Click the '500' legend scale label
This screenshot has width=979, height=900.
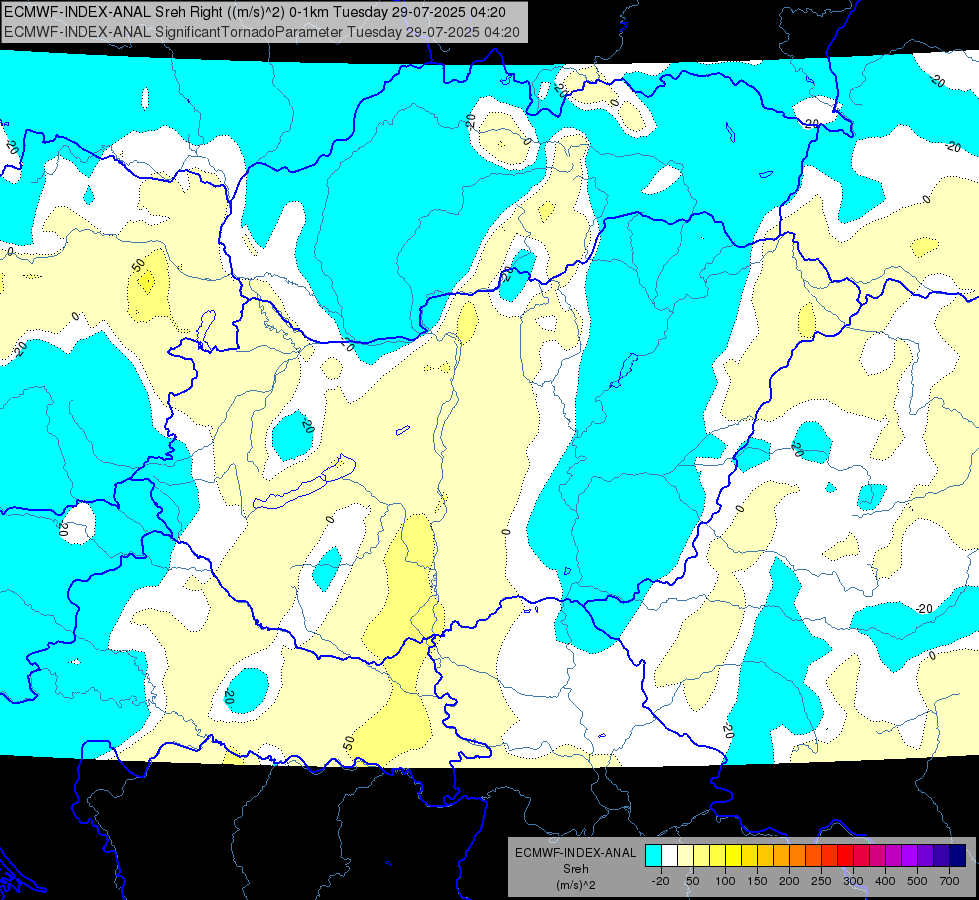(x=917, y=881)
